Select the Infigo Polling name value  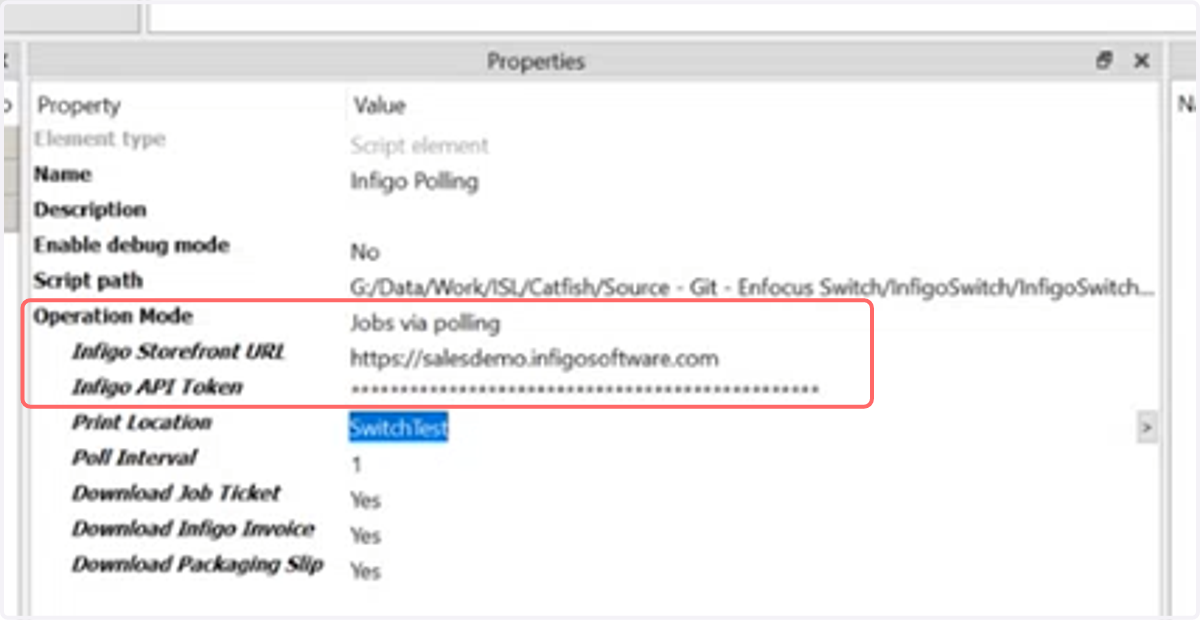click(x=414, y=182)
